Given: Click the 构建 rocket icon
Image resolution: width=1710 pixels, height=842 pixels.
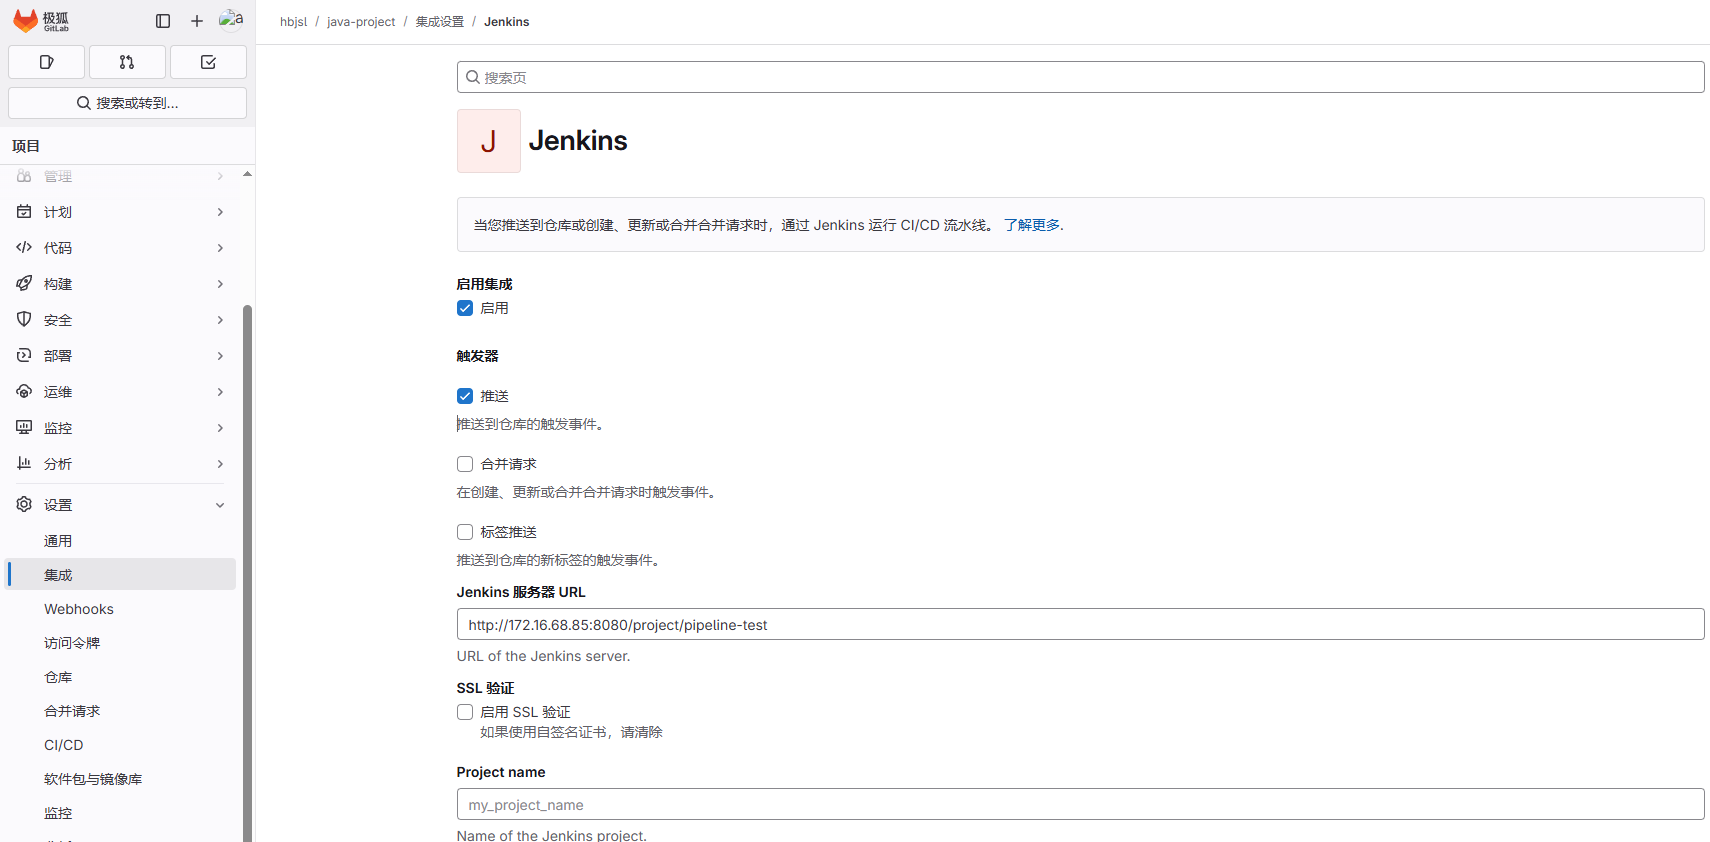Looking at the screenshot, I should click(x=24, y=284).
